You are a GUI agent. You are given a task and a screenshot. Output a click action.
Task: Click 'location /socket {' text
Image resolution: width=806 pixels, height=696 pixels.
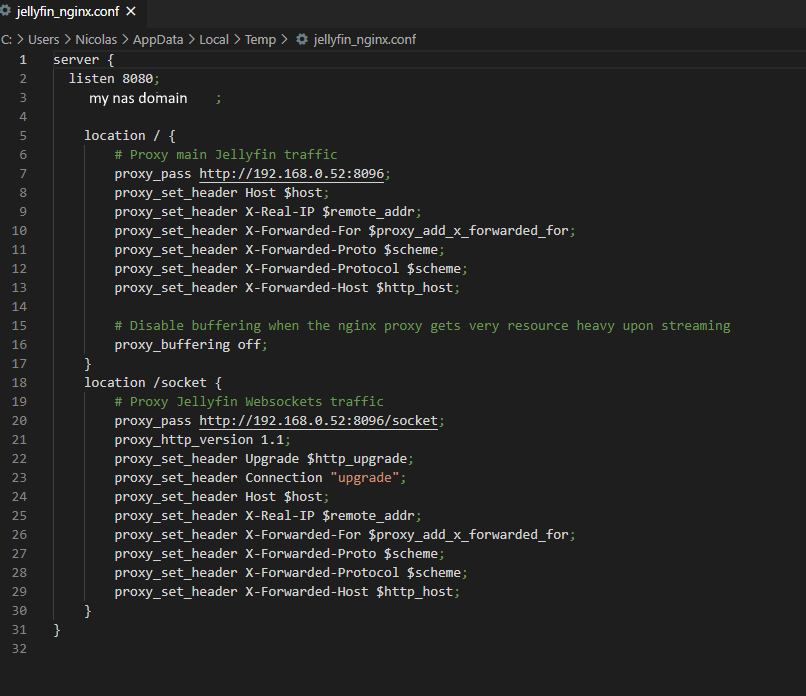point(153,383)
